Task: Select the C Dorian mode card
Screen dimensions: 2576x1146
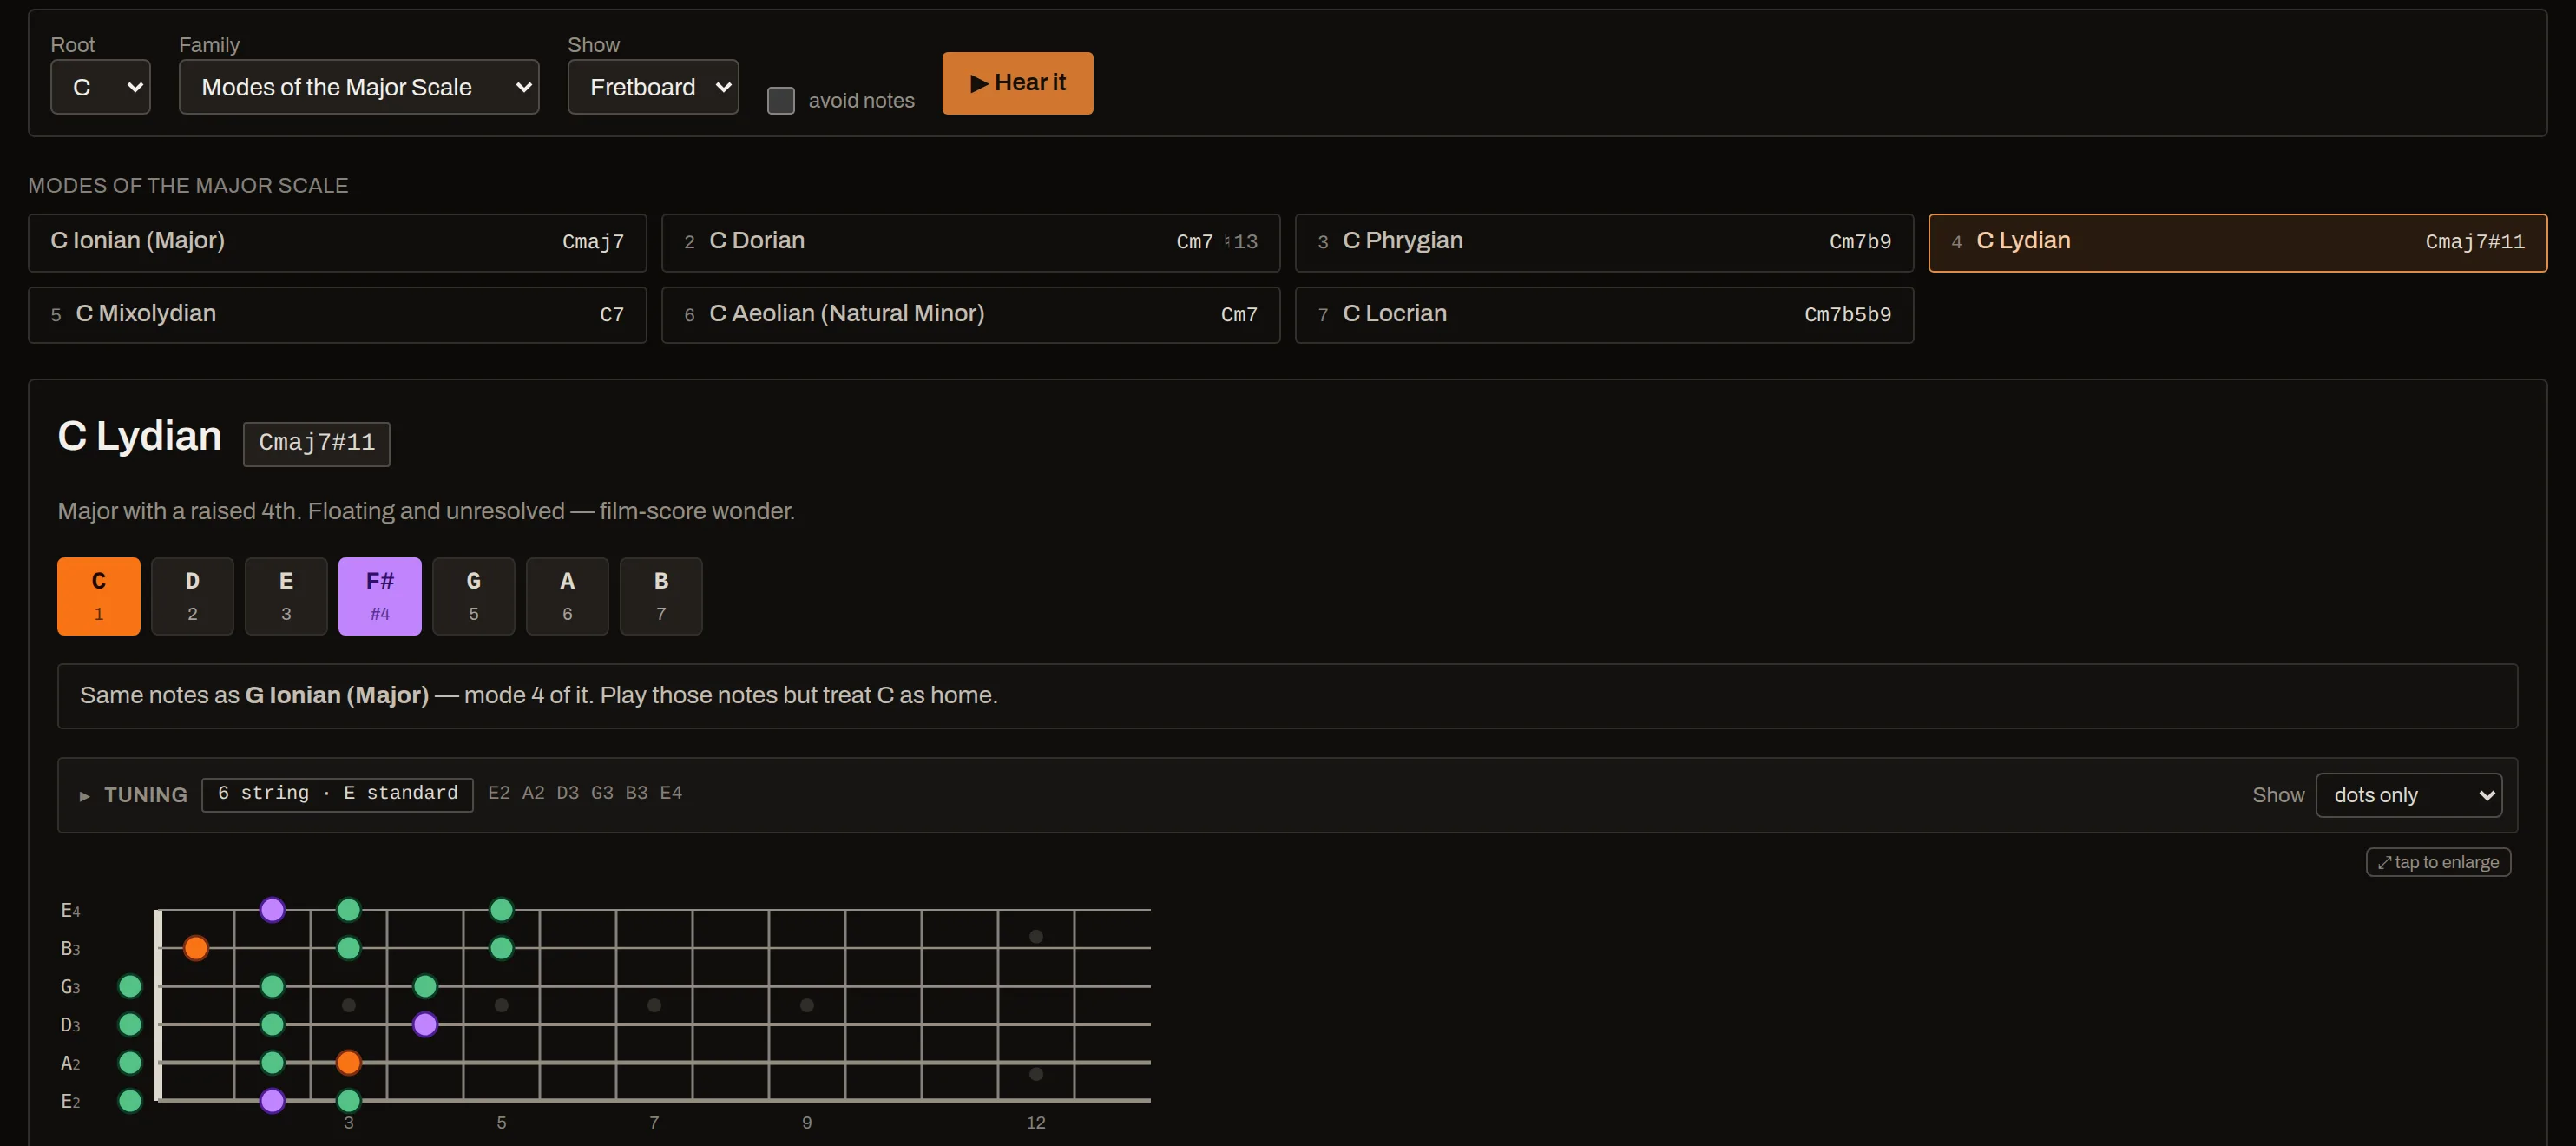Action: pyautogui.click(x=970, y=242)
